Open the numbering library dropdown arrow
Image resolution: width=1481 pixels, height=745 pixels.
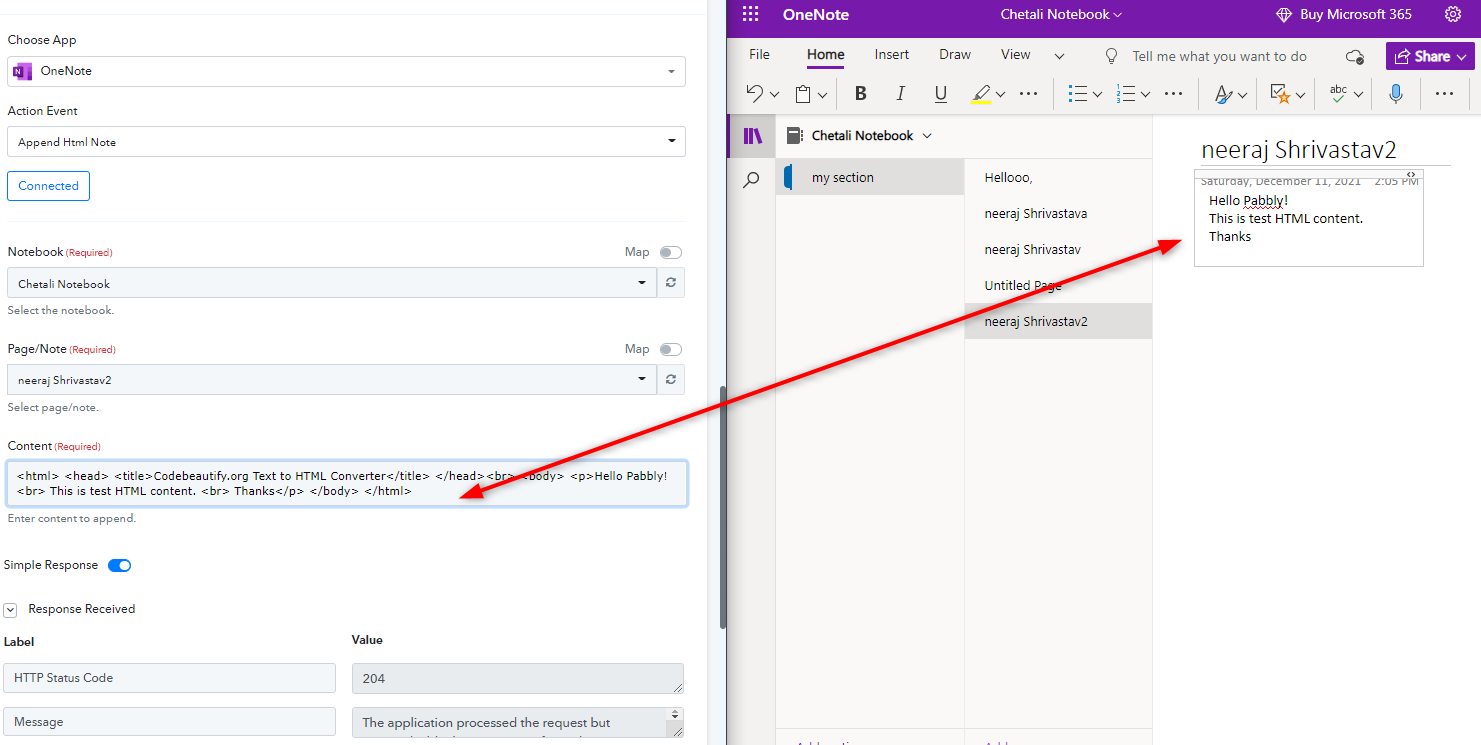[1145, 95]
